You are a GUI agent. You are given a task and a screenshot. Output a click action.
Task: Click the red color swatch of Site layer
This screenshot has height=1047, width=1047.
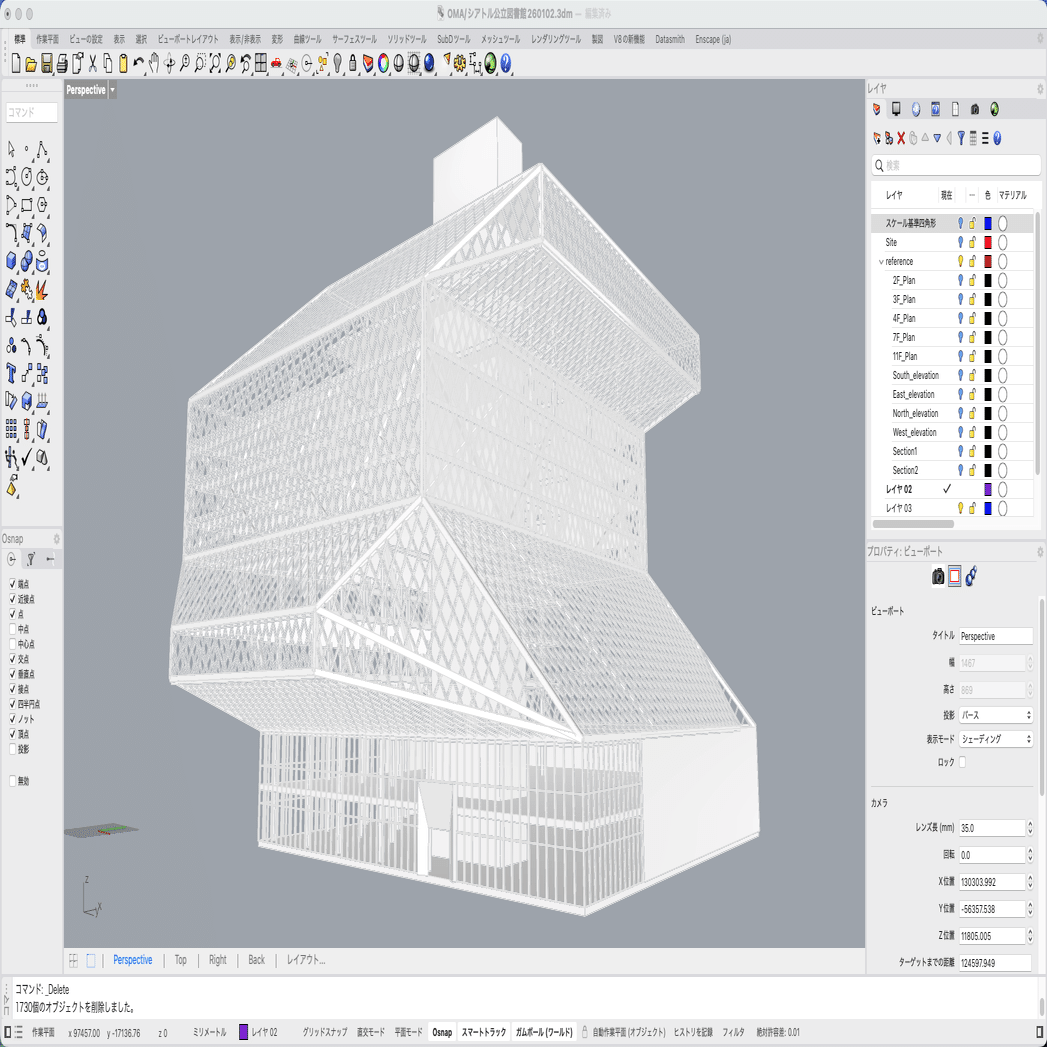tap(988, 242)
